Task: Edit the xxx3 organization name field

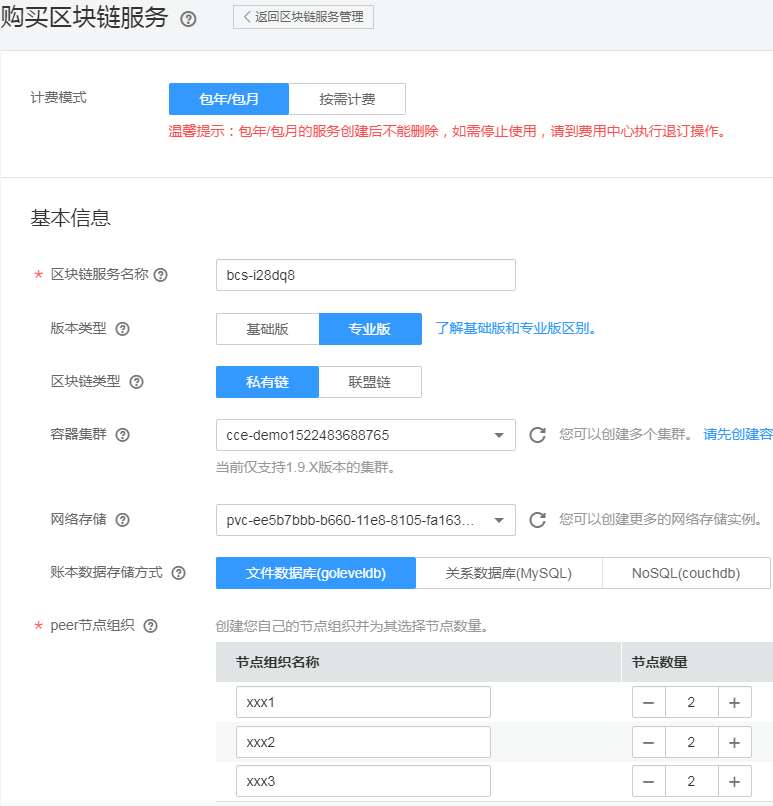Action: [363, 781]
